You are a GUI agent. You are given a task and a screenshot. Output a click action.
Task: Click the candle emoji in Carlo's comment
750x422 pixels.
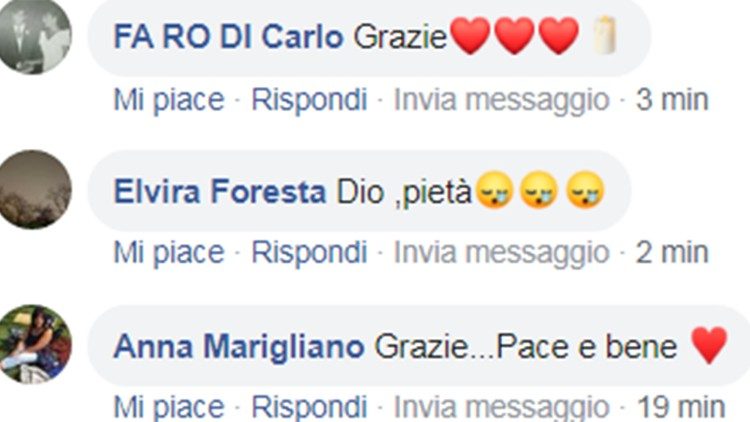click(x=605, y=34)
